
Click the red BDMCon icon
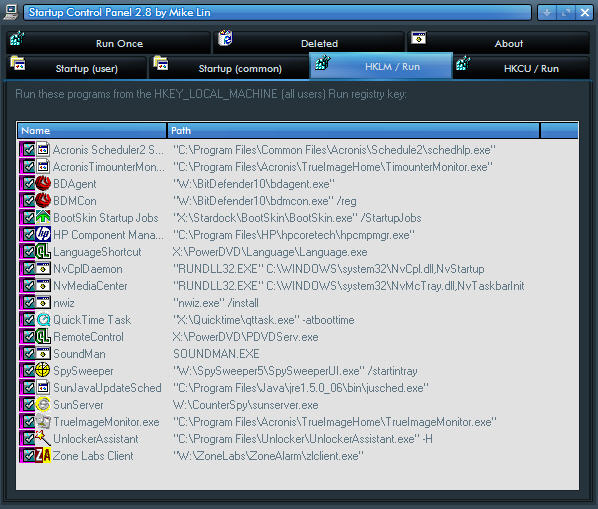pyautogui.click(x=43, y=201)
